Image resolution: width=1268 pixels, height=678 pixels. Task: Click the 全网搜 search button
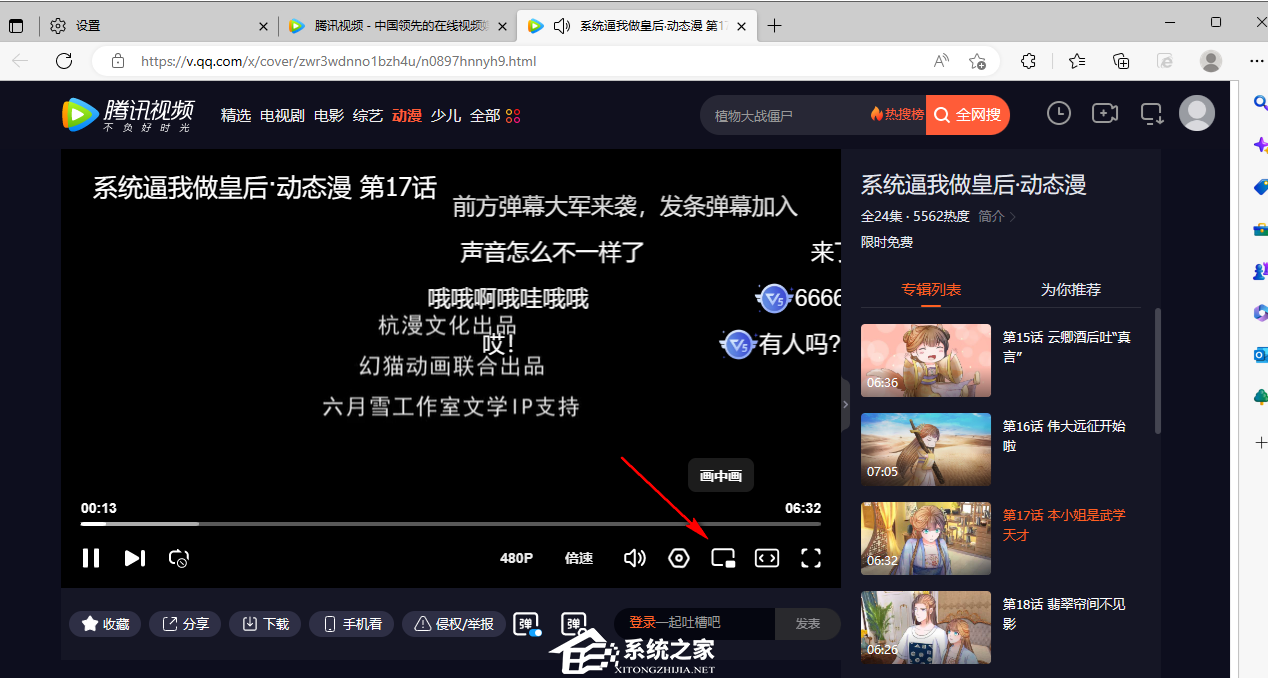[968, 115]
